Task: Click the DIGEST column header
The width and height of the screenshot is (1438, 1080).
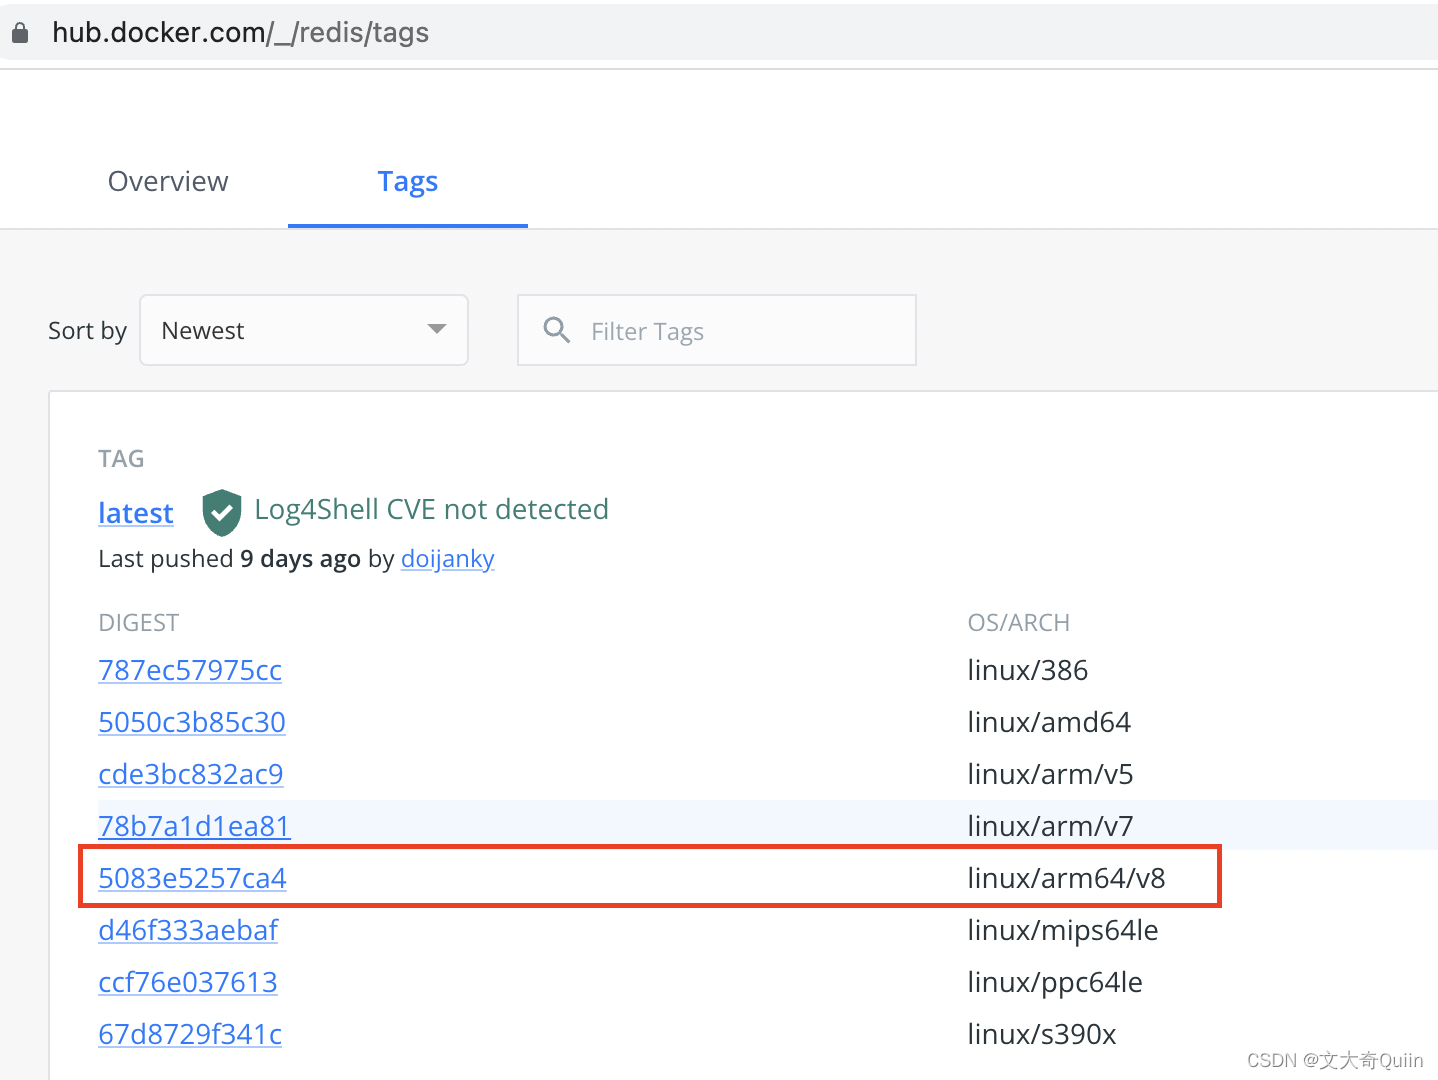Action: [138, 623]
